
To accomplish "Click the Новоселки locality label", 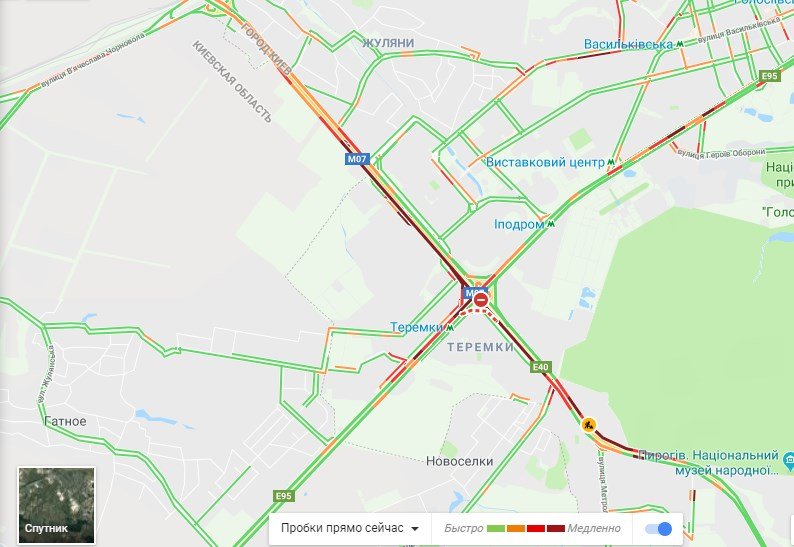I will click(x=459, y=461).
